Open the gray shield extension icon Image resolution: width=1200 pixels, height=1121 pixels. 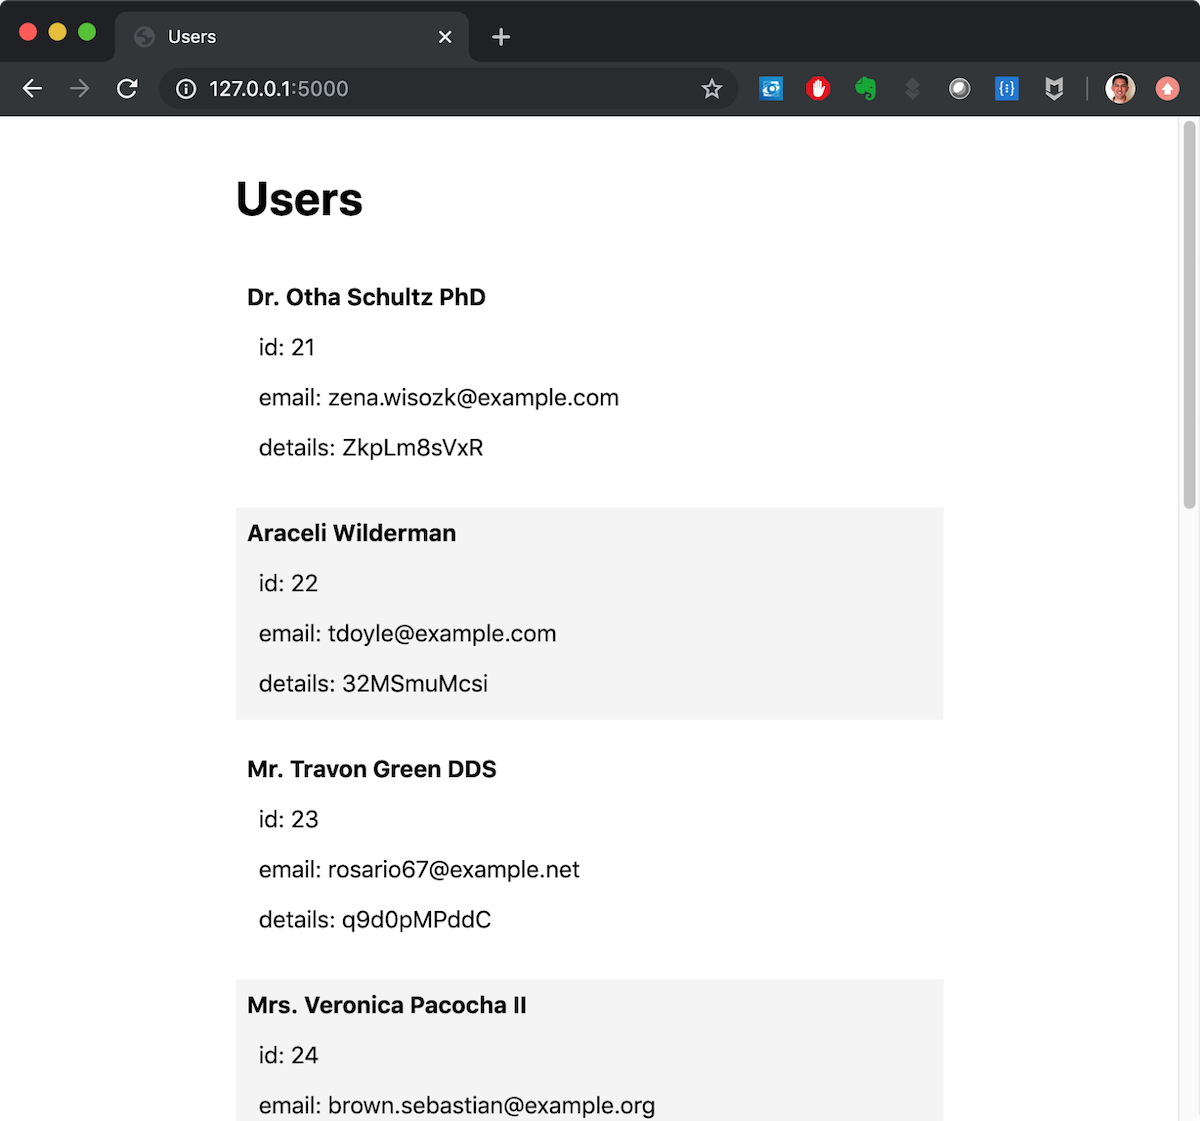point(1054,89)
